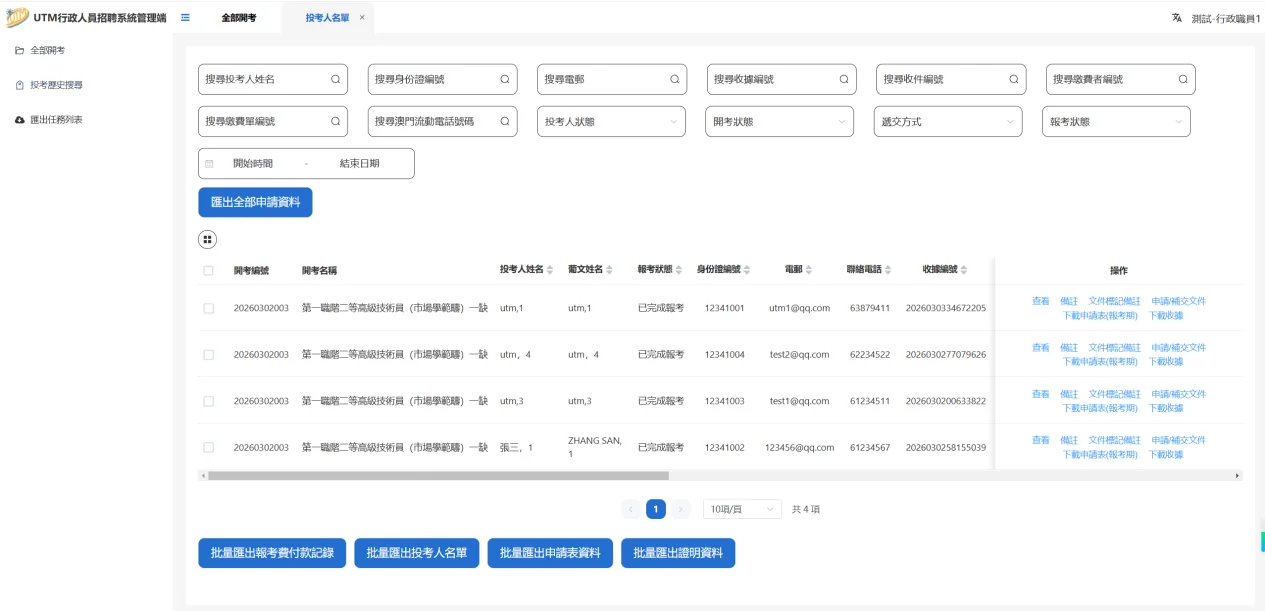
Task: Click the calendar icon in date range
Action: click(210, 164)
